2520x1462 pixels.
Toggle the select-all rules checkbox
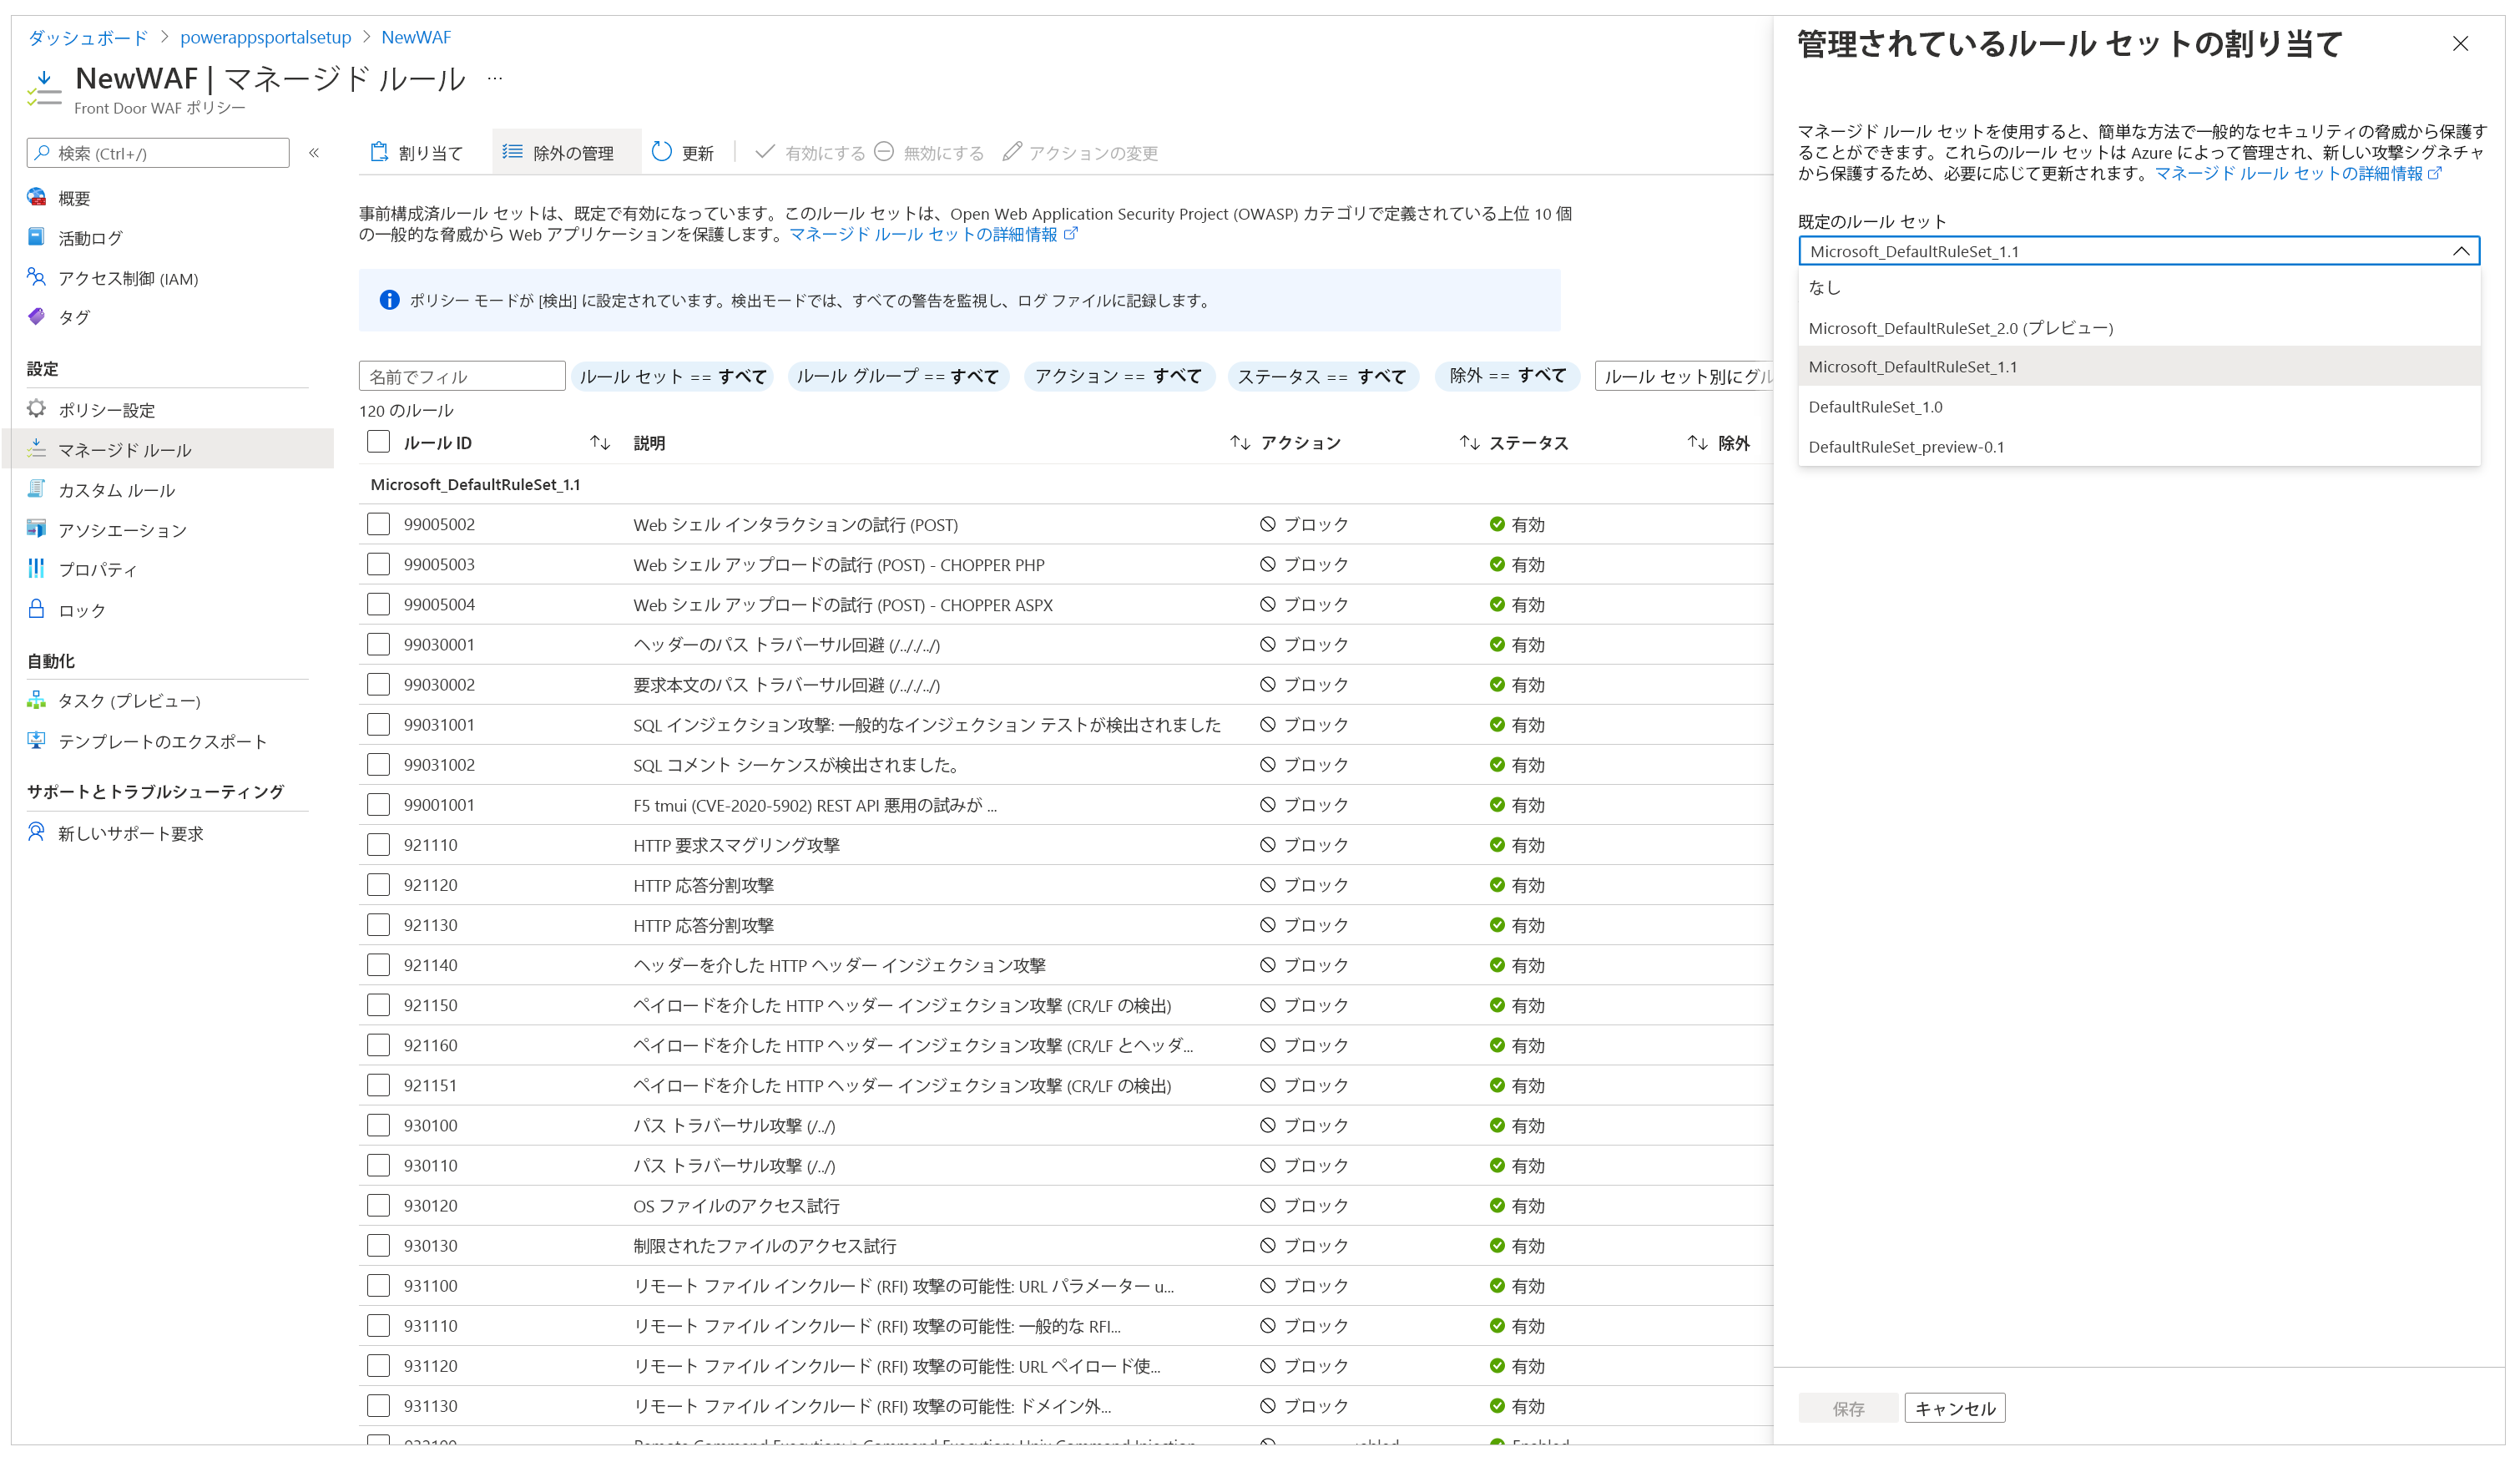[378, 442]
